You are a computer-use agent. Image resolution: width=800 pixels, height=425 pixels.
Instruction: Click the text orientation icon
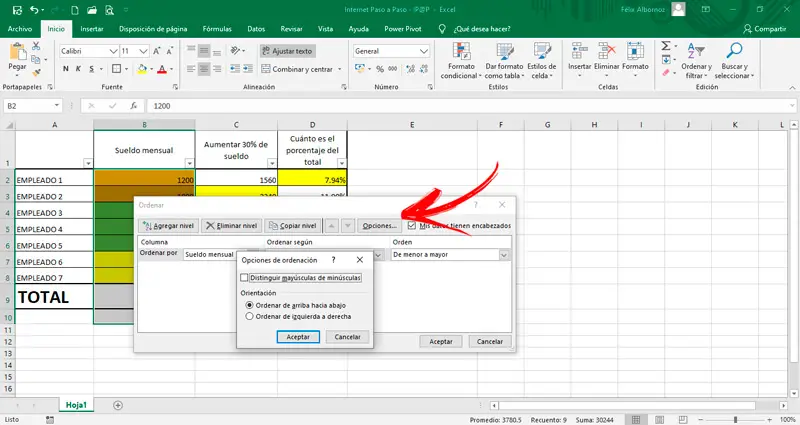tap(235, 51)
